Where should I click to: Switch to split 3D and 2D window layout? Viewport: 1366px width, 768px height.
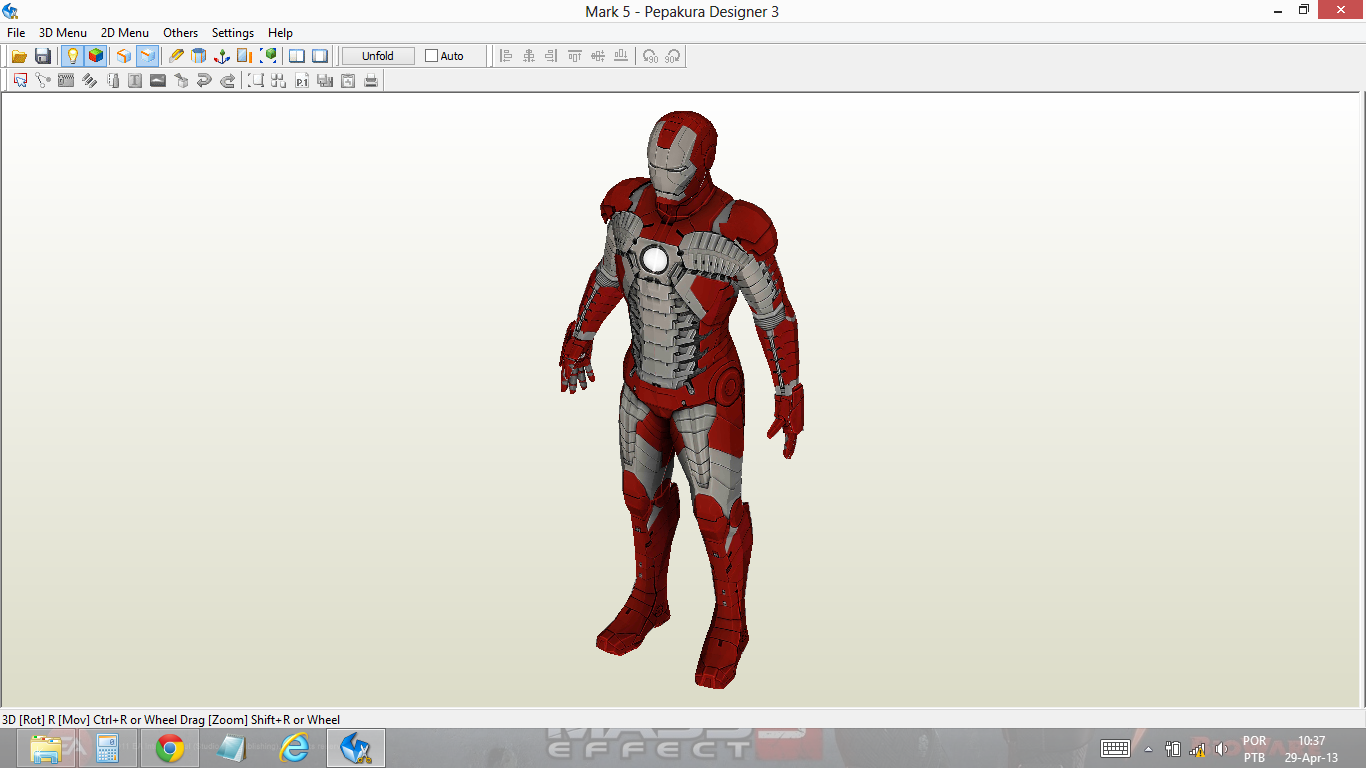297,56
